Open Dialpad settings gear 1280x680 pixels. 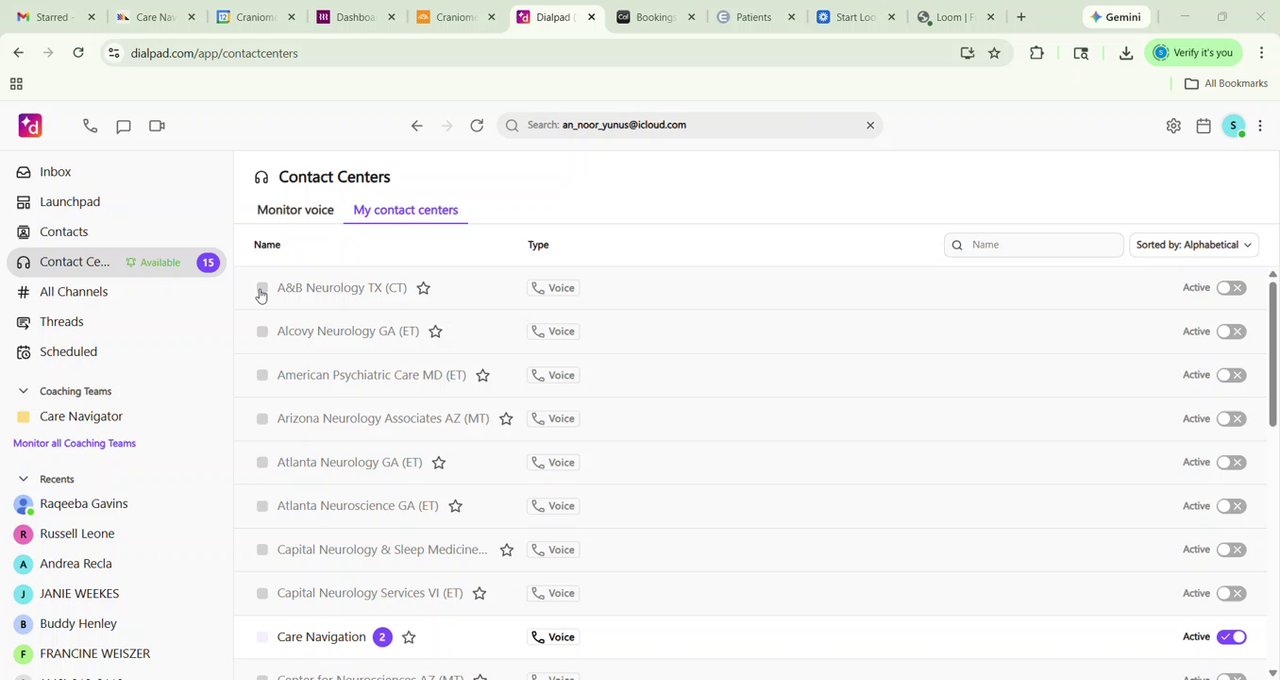1173,126
